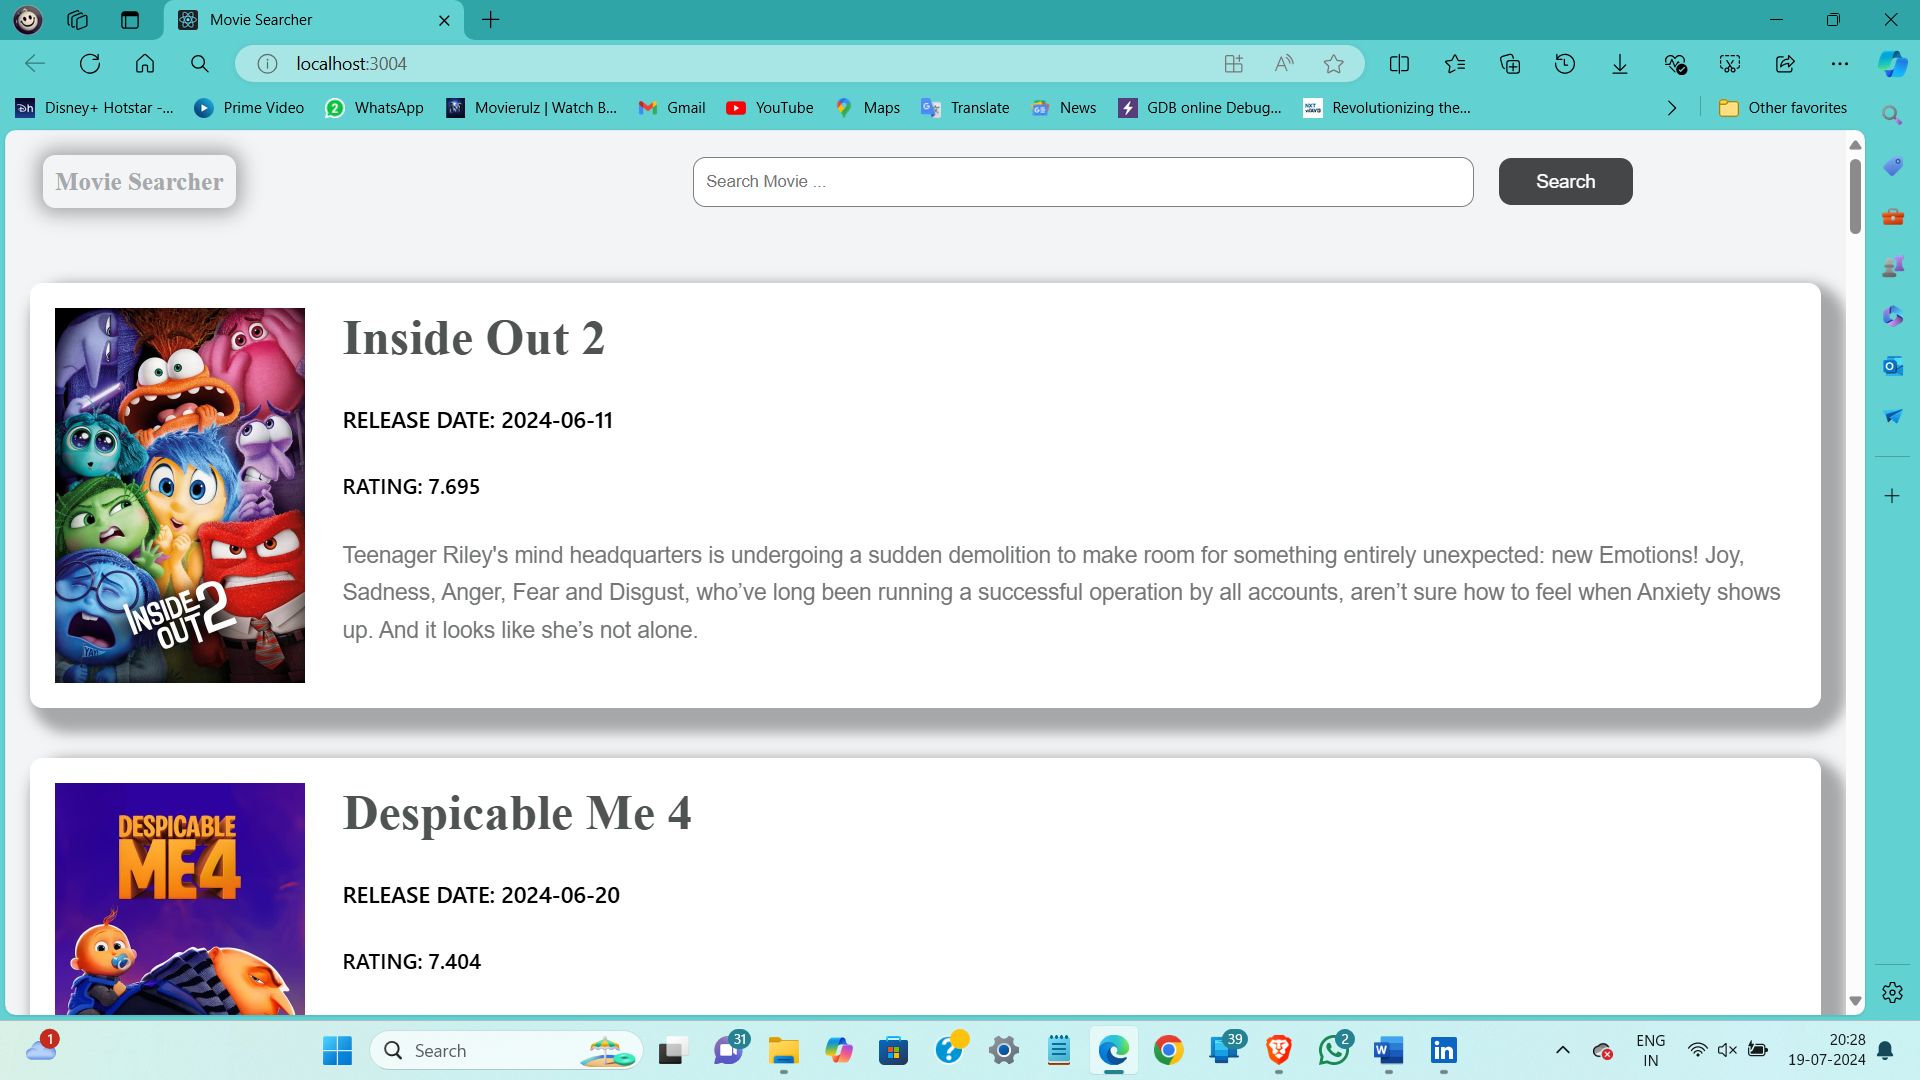Activate the Read Aloud icon
The width and height of the screenshot is (1920, 1080).
(1284, 64)
